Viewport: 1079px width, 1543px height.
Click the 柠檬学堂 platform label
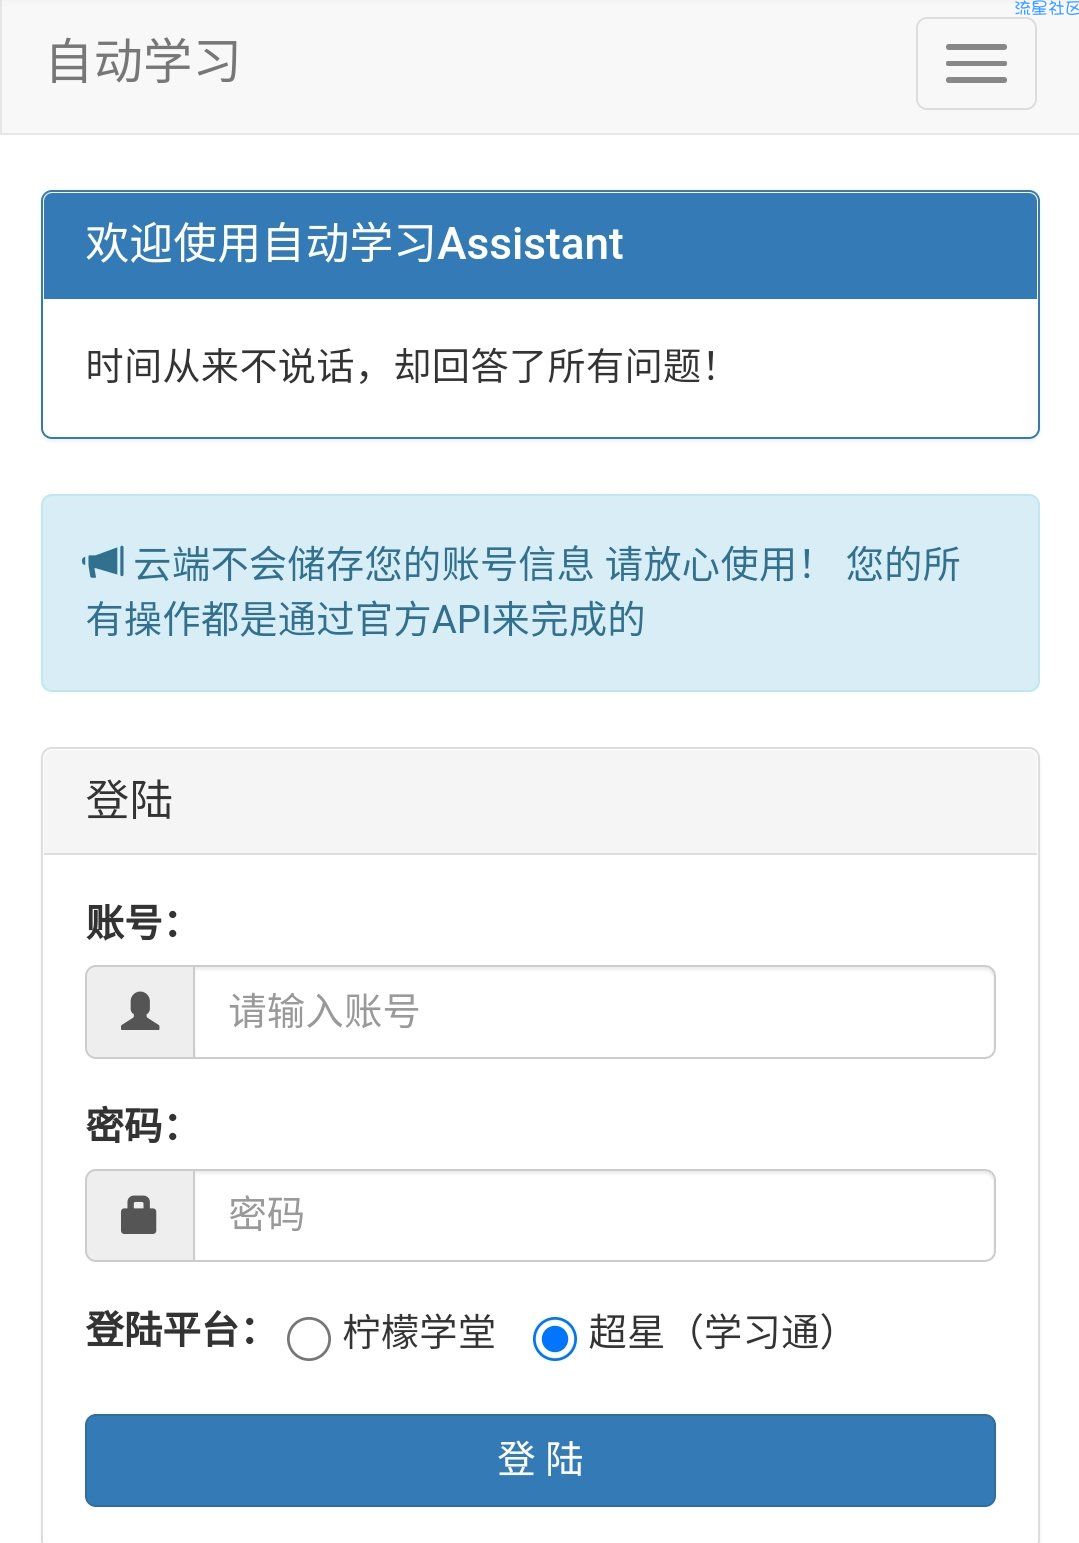pyautogui.click(x=418, y=1333)
